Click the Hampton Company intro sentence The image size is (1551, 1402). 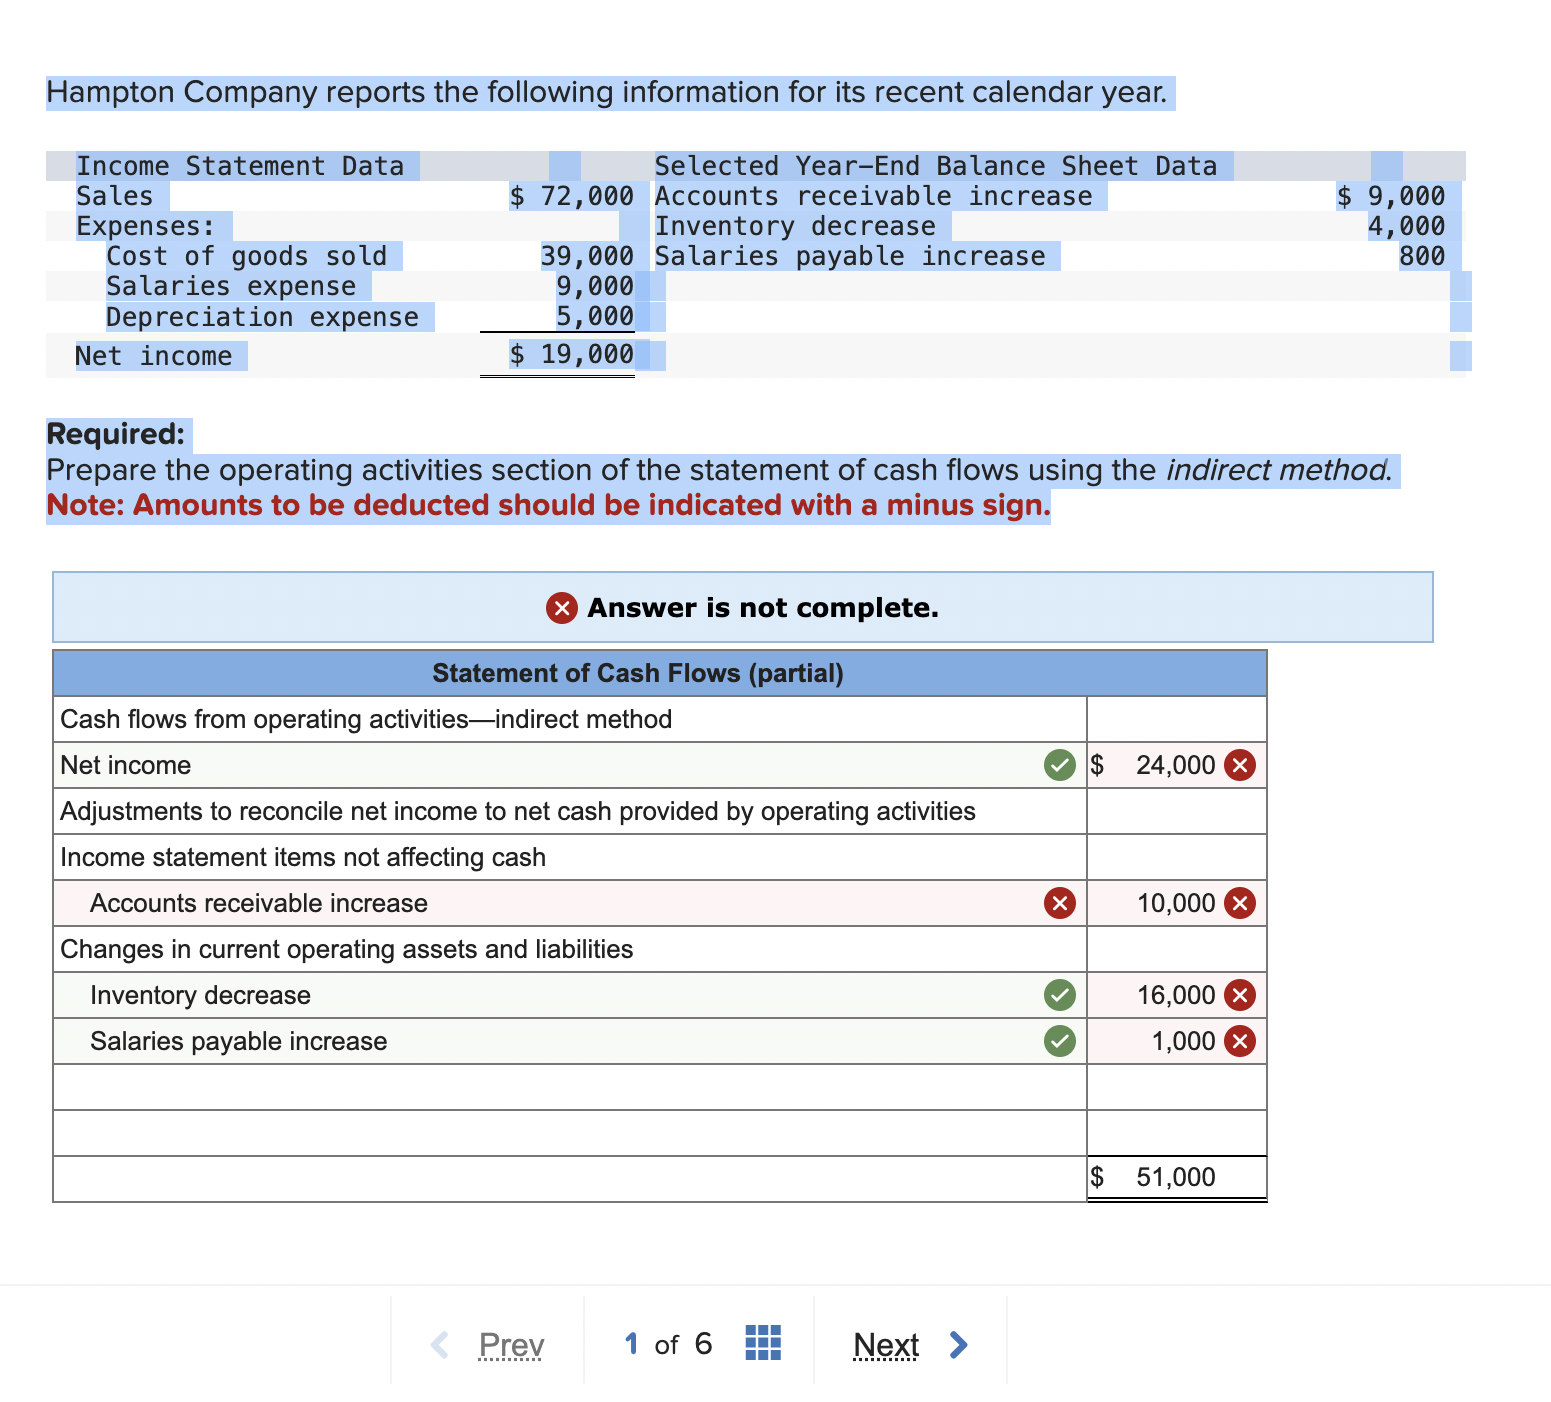tap(607, 92)
